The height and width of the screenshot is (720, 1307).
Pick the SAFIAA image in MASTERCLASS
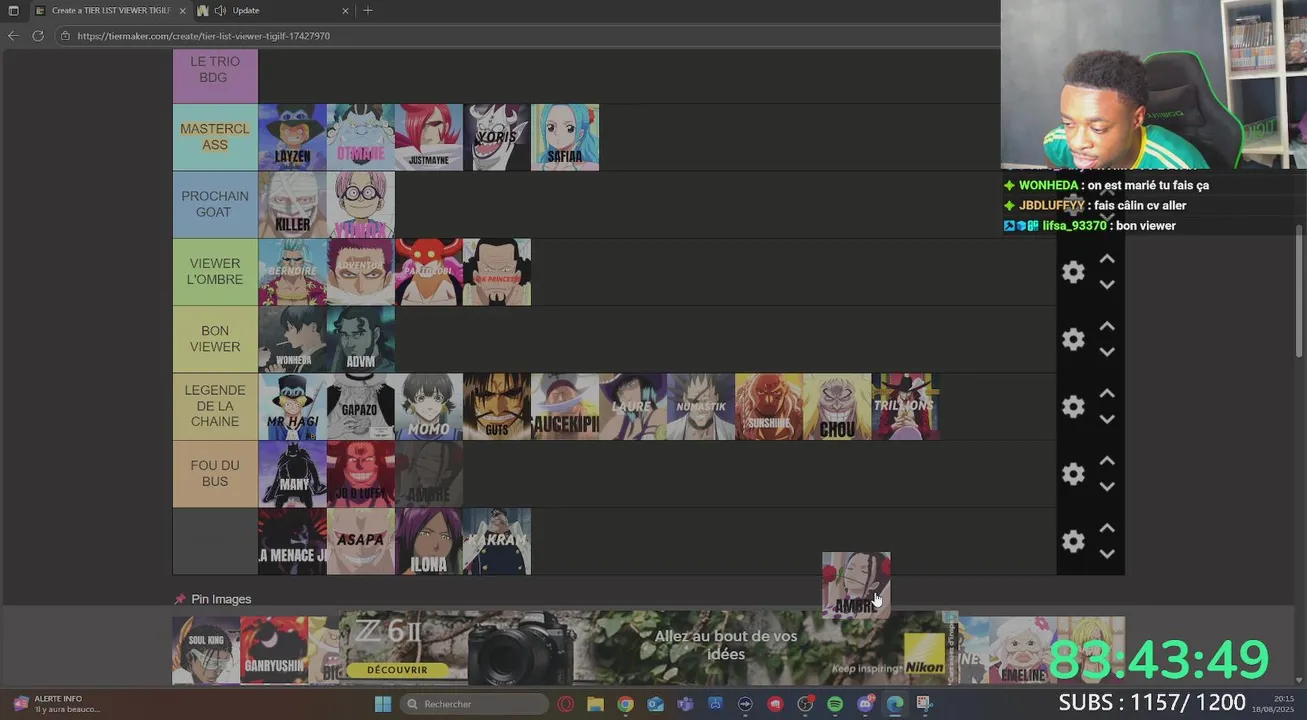click(565, 137)
